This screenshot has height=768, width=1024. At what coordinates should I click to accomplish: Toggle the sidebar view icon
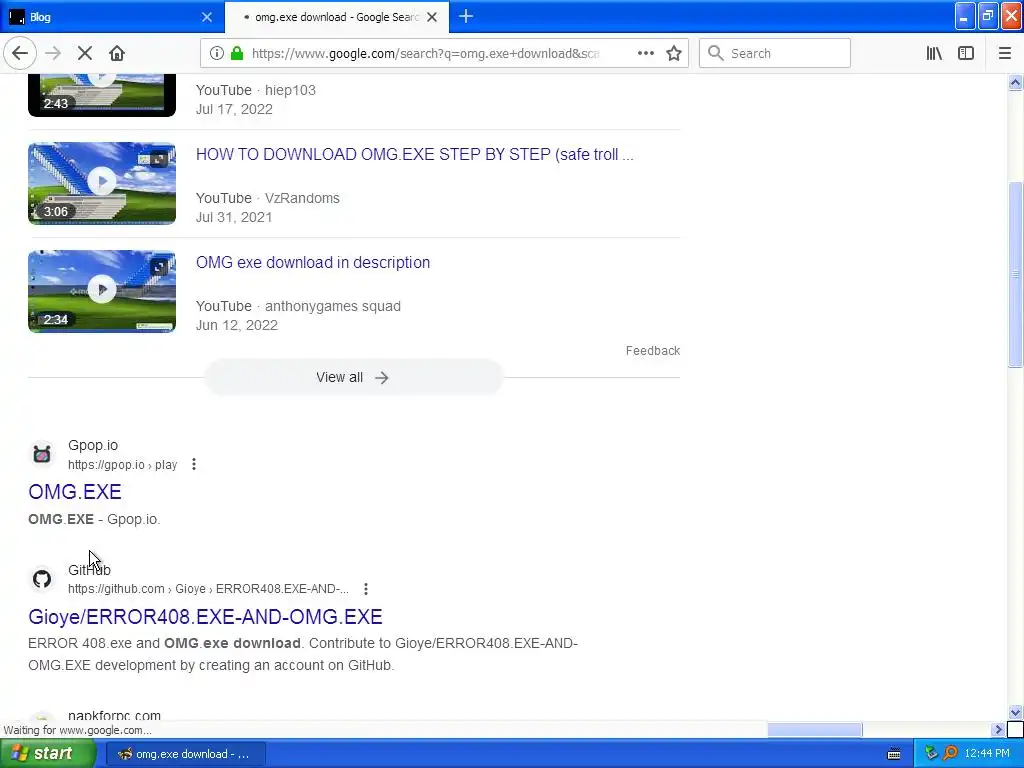tap(966, 54)
